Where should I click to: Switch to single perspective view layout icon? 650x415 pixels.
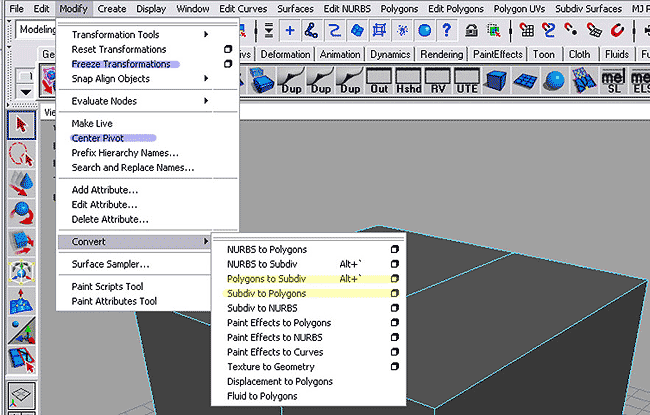click(22, 395)
